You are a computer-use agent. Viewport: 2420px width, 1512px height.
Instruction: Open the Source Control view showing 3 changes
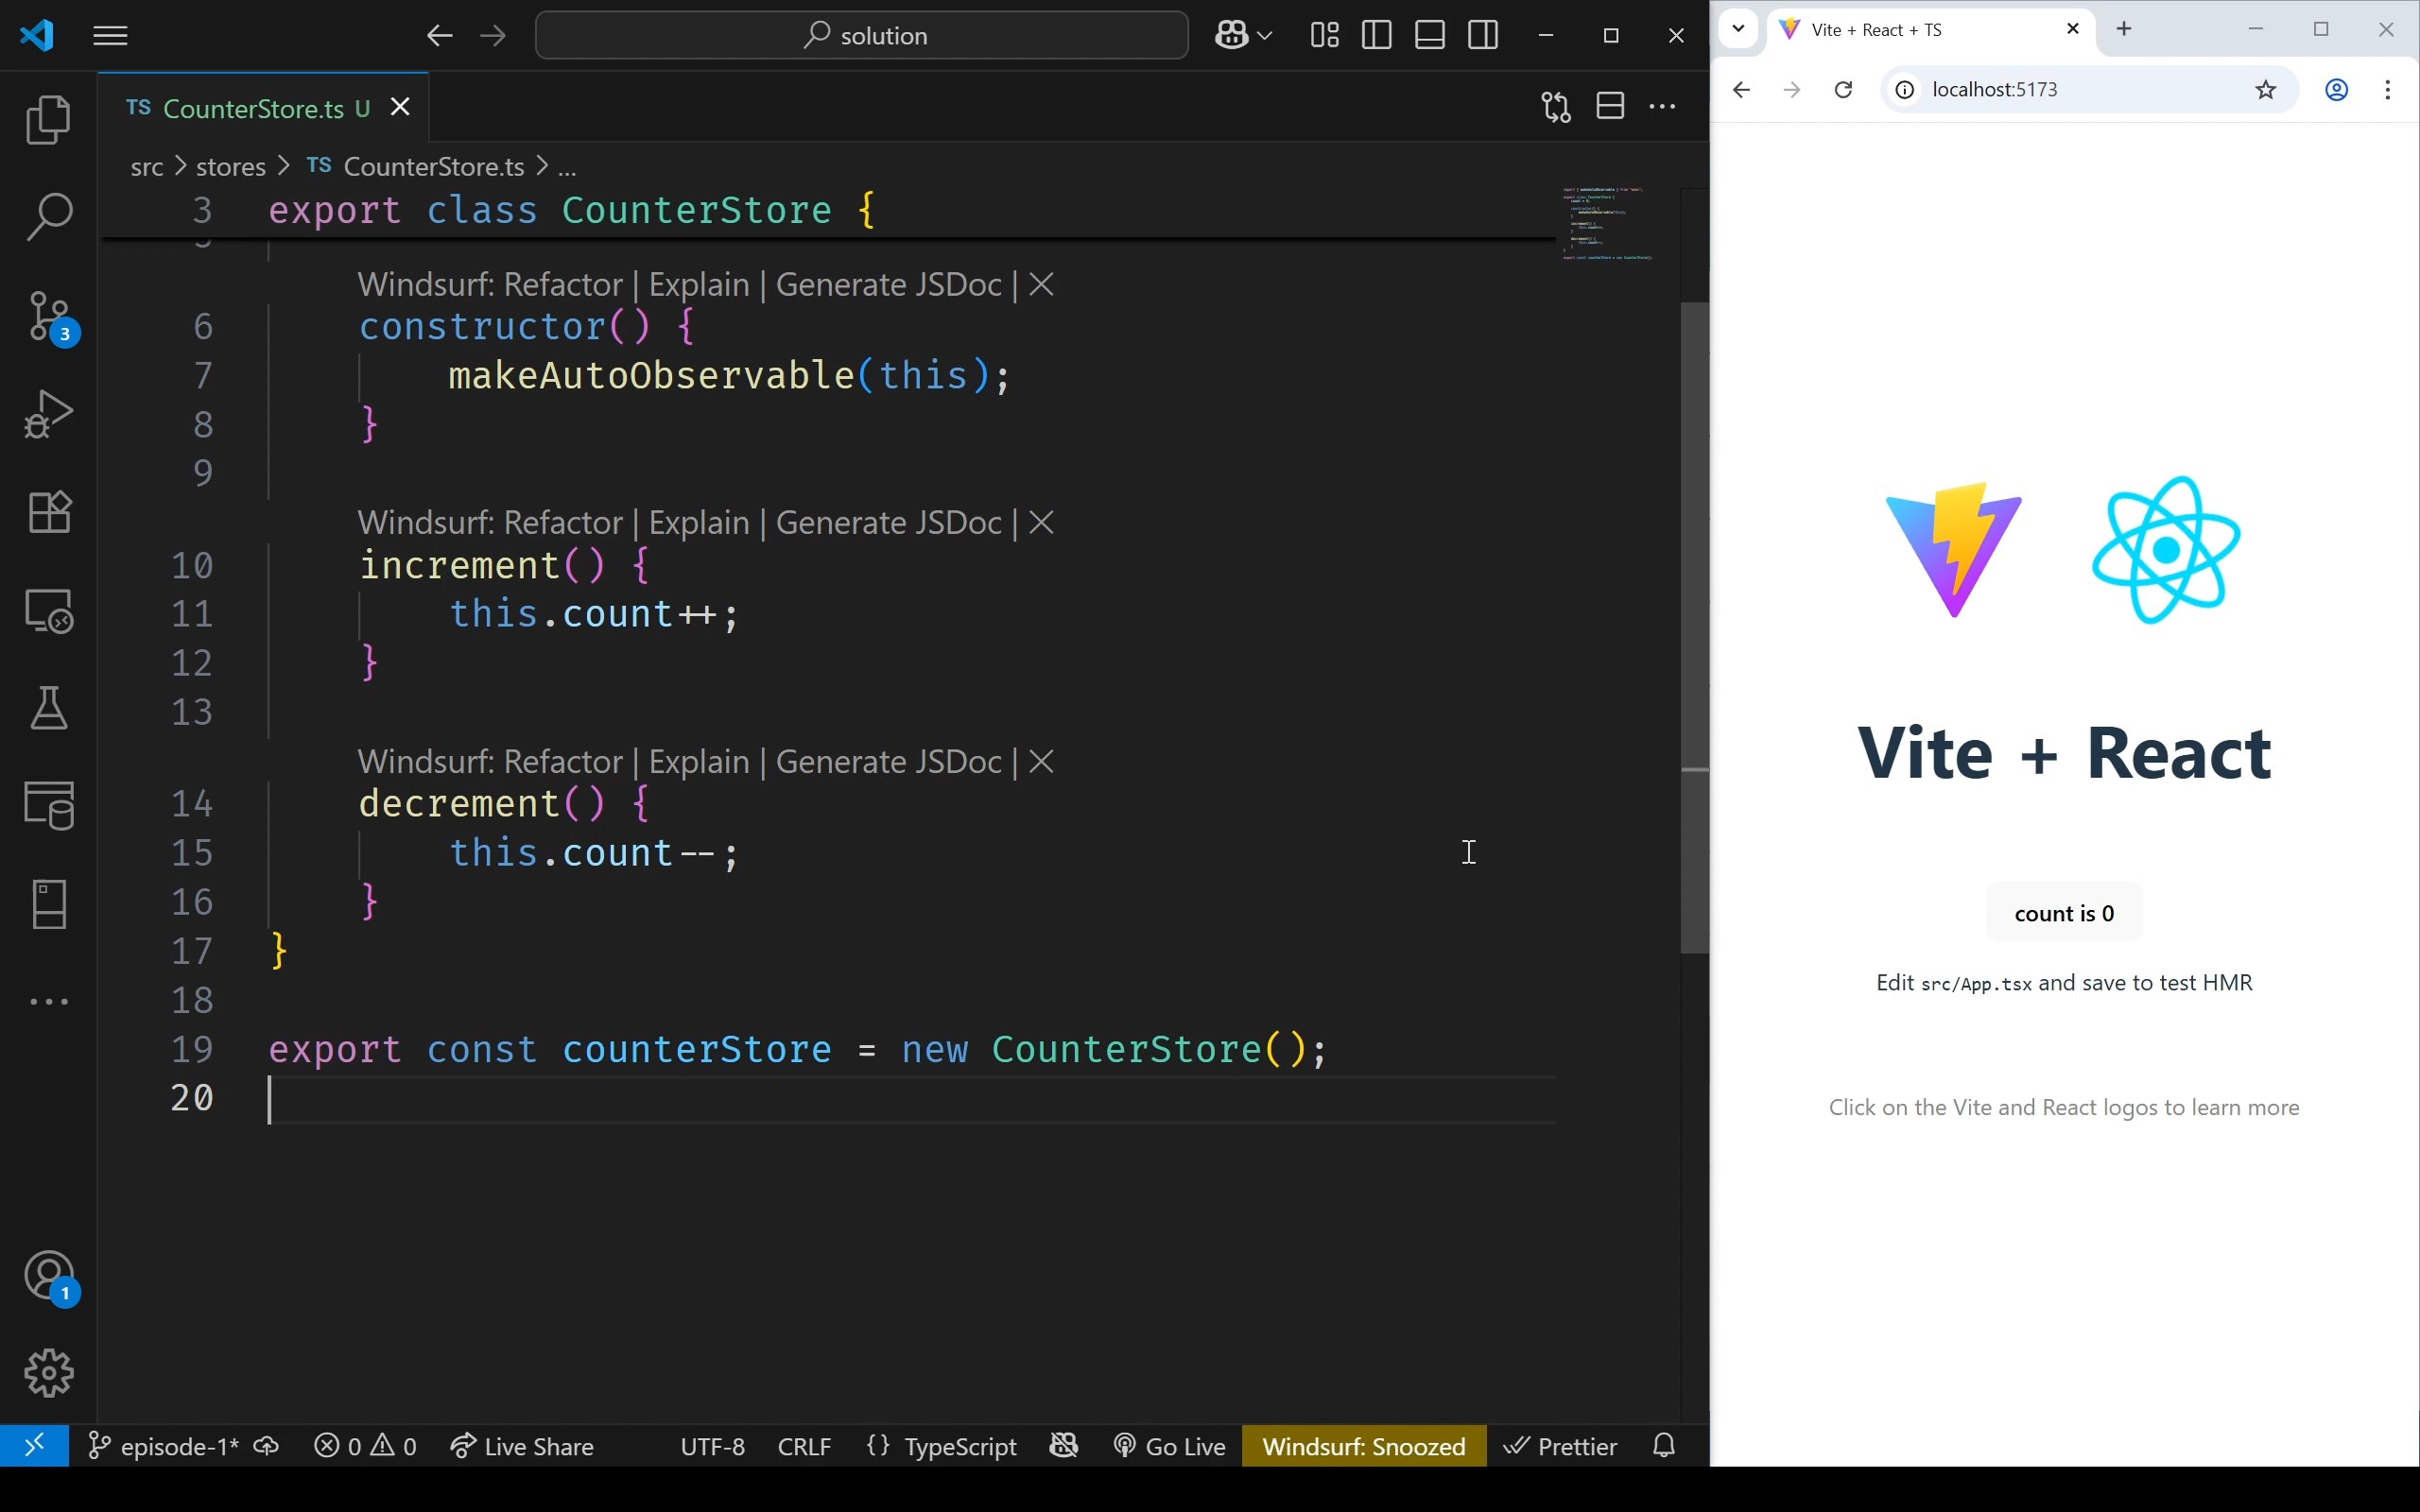(47, 315)
